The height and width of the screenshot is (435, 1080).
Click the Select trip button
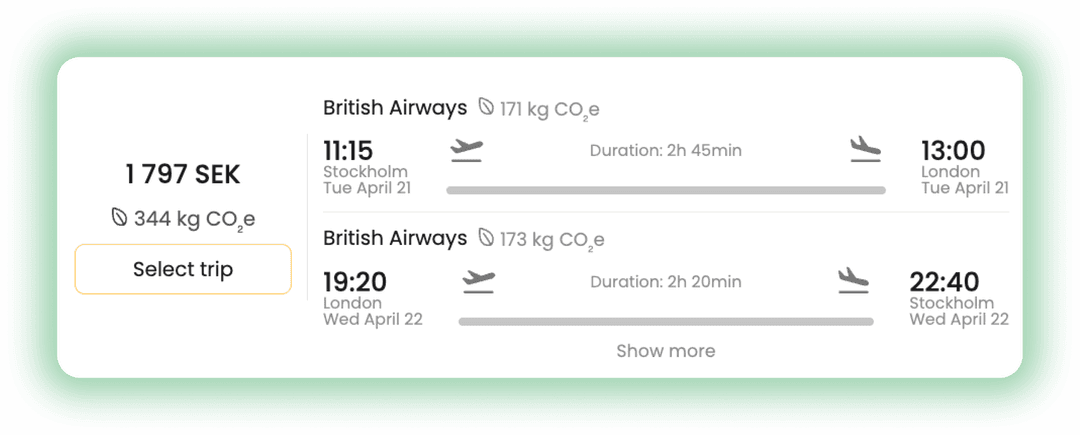pos(183,270)
